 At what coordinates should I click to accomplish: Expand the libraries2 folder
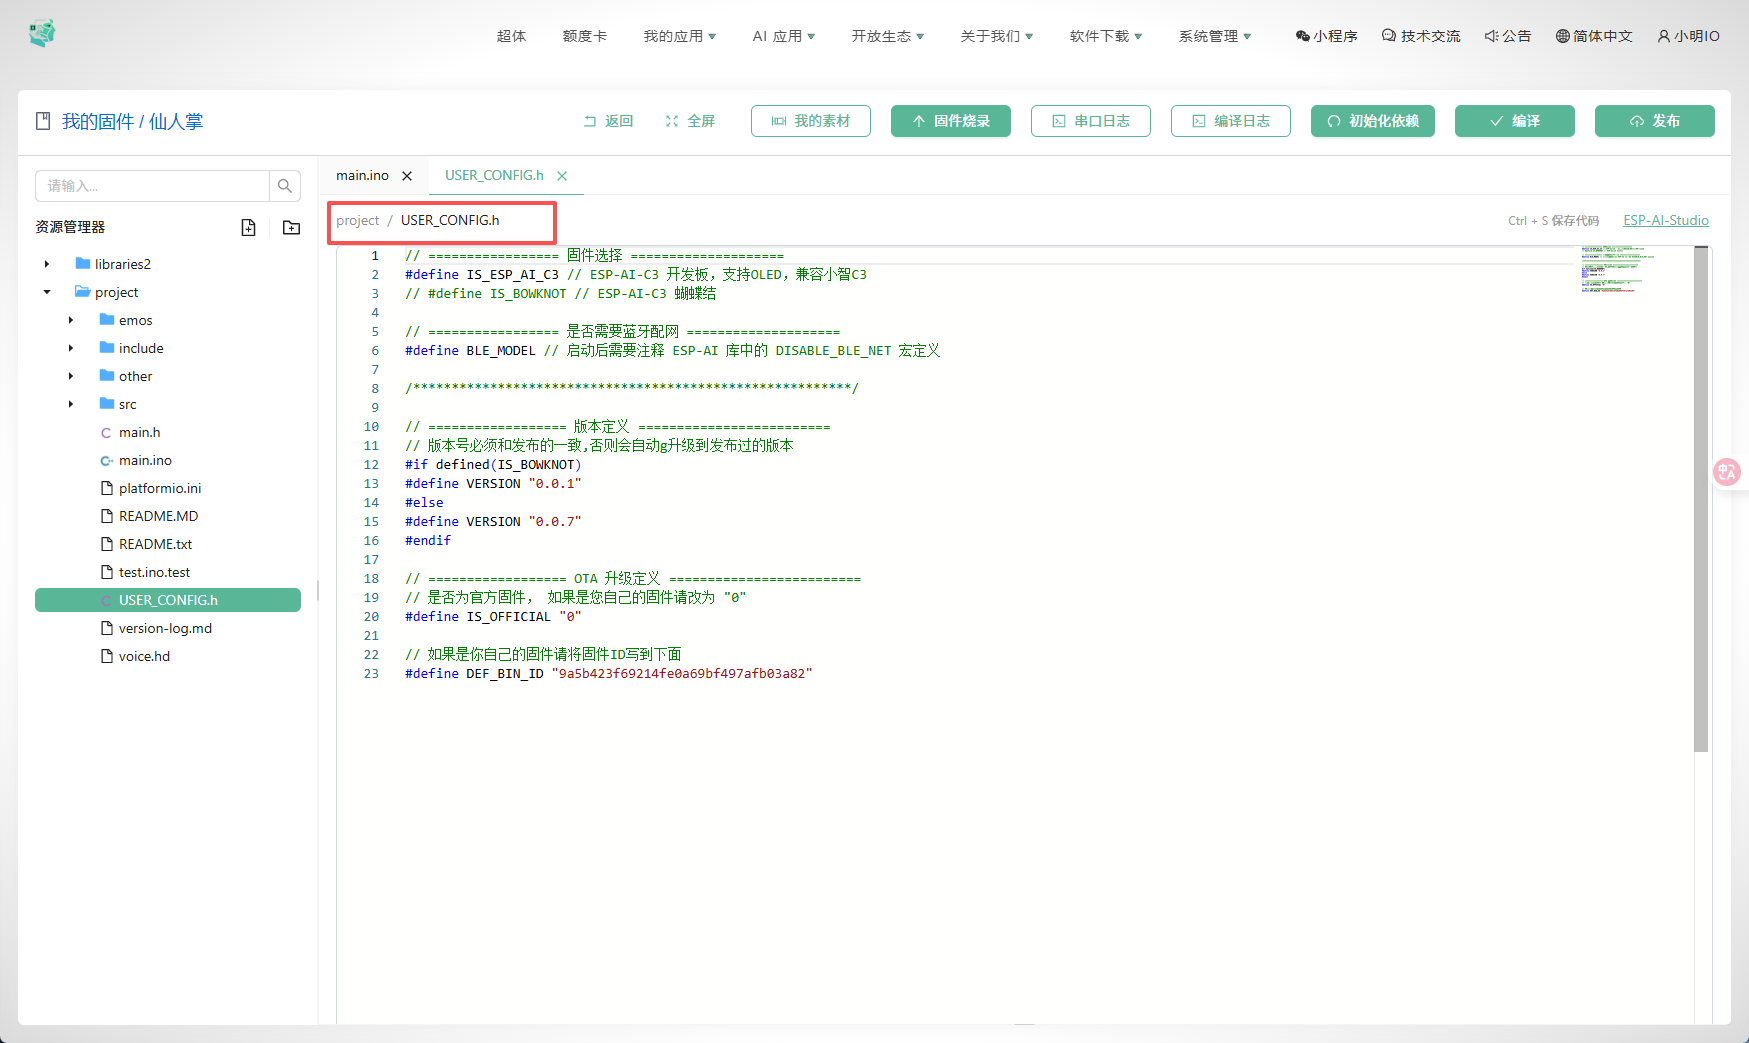click(x=47, y=264)
